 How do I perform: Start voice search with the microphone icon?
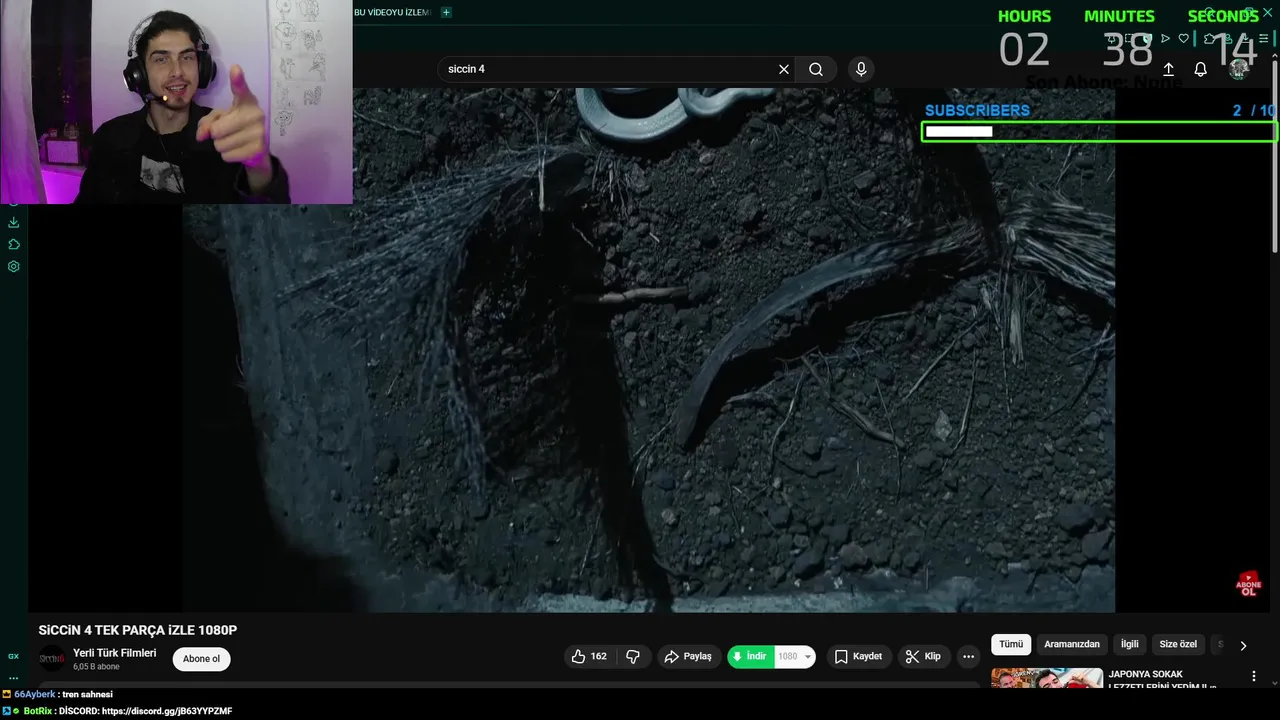click(x=861, y=69)
